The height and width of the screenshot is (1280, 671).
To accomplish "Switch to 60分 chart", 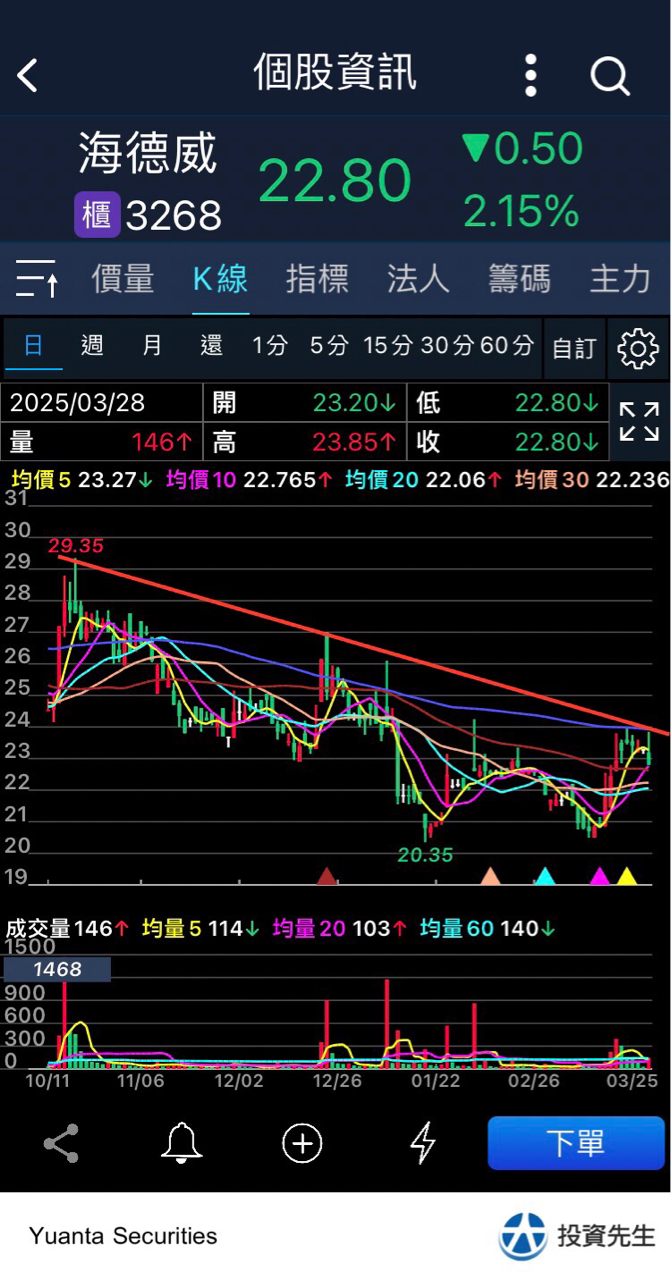I will [507, 346].
